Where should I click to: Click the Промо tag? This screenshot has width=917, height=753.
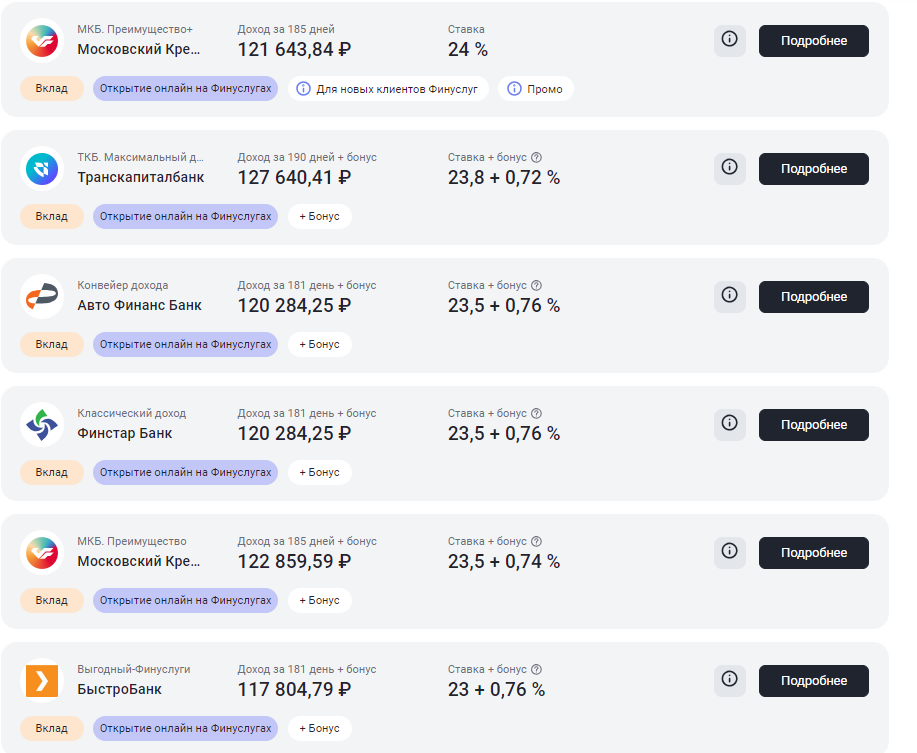coord(535,89)
